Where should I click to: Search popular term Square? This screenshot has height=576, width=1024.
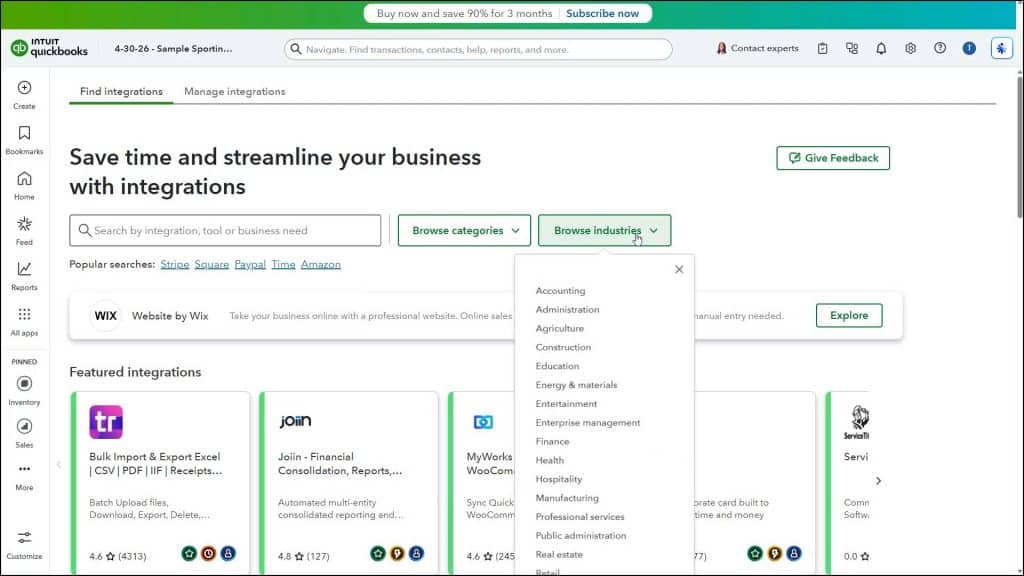coord(212,264)
